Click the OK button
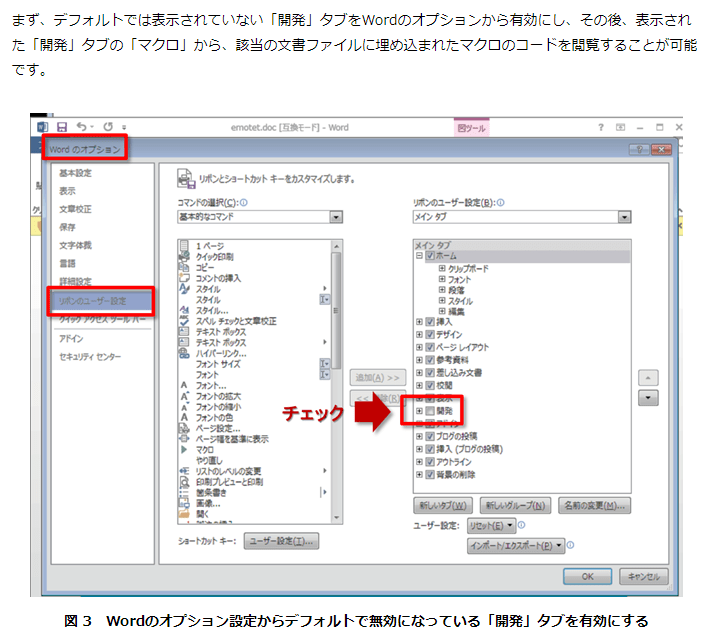 click(x=588, y=576)
